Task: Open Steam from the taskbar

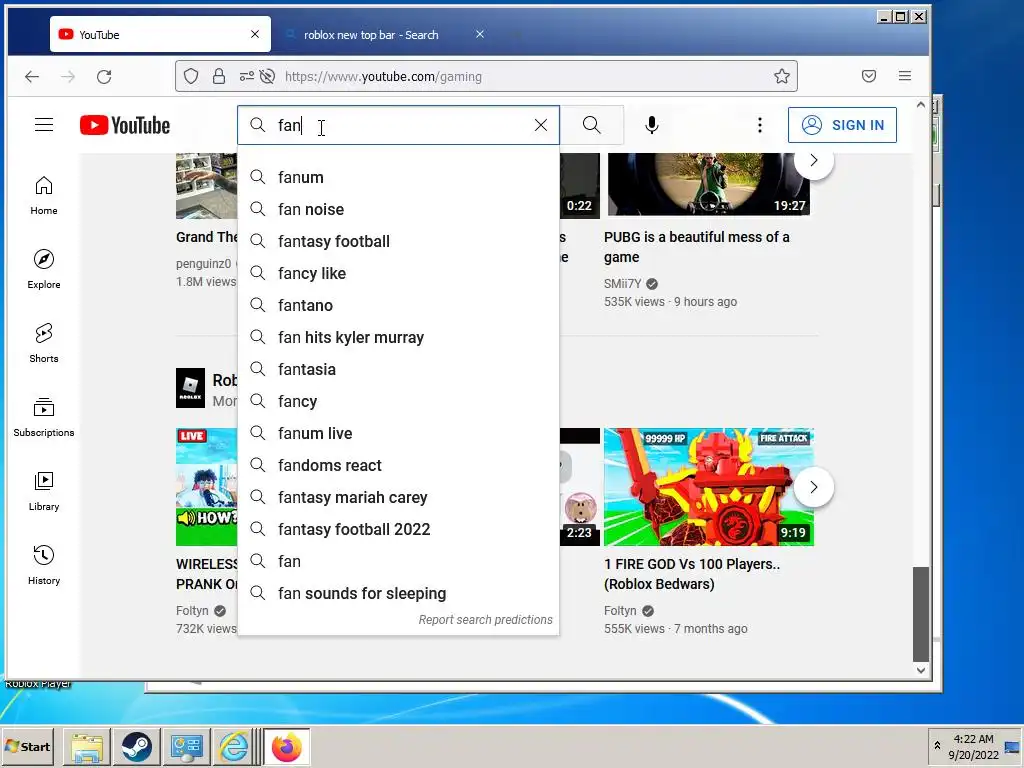Action: coord(136,747)
